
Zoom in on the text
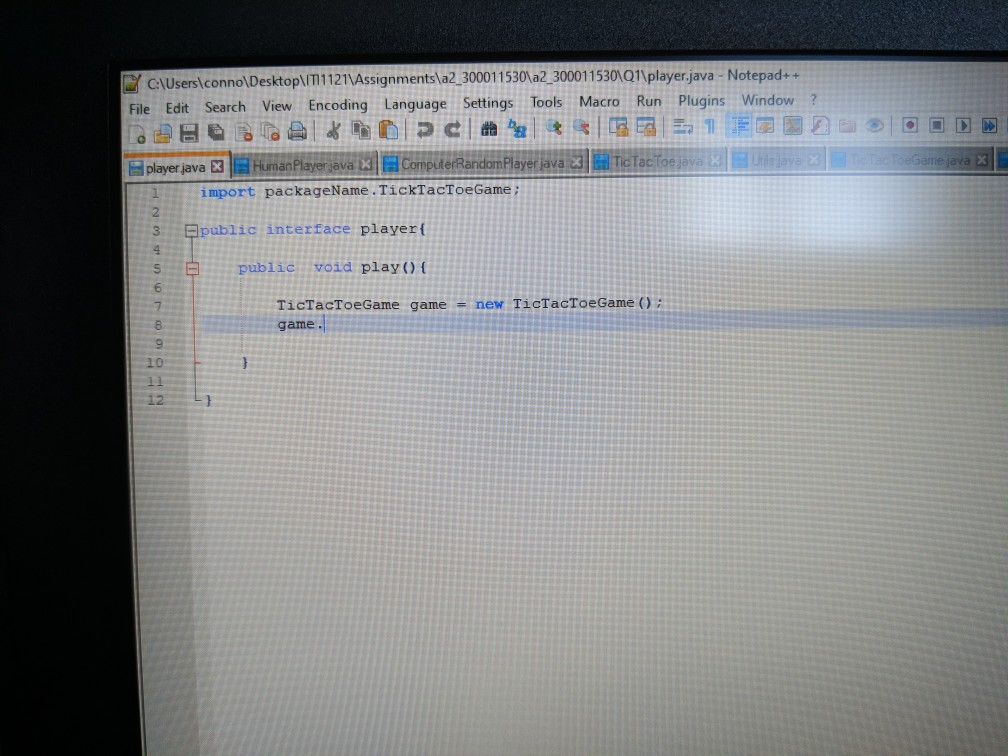[x=552, y=128]
